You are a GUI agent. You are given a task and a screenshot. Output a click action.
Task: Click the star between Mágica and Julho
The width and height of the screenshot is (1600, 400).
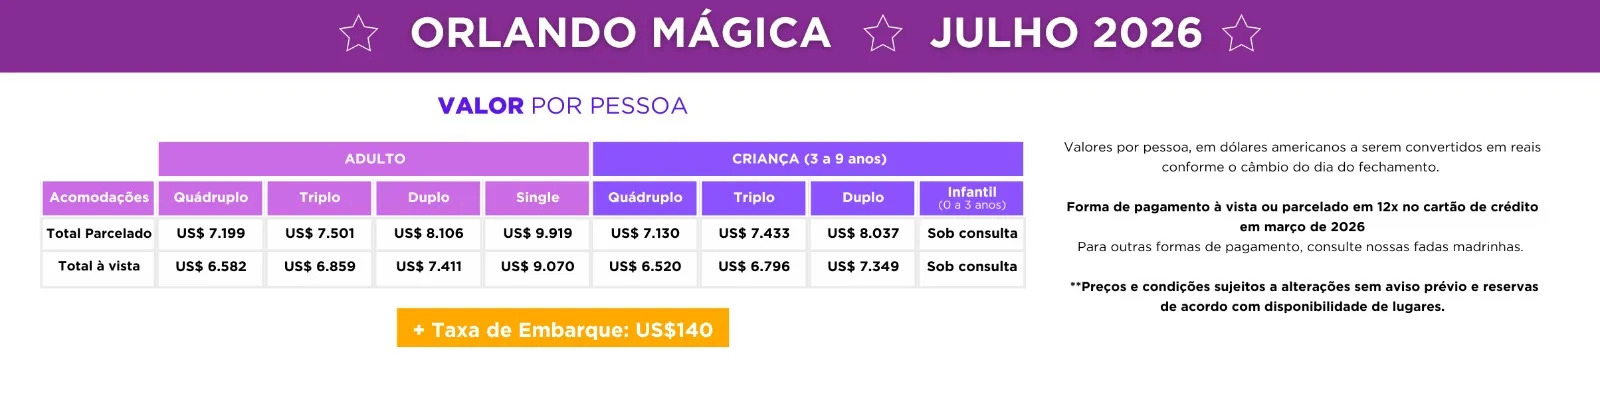coord(882,34)
